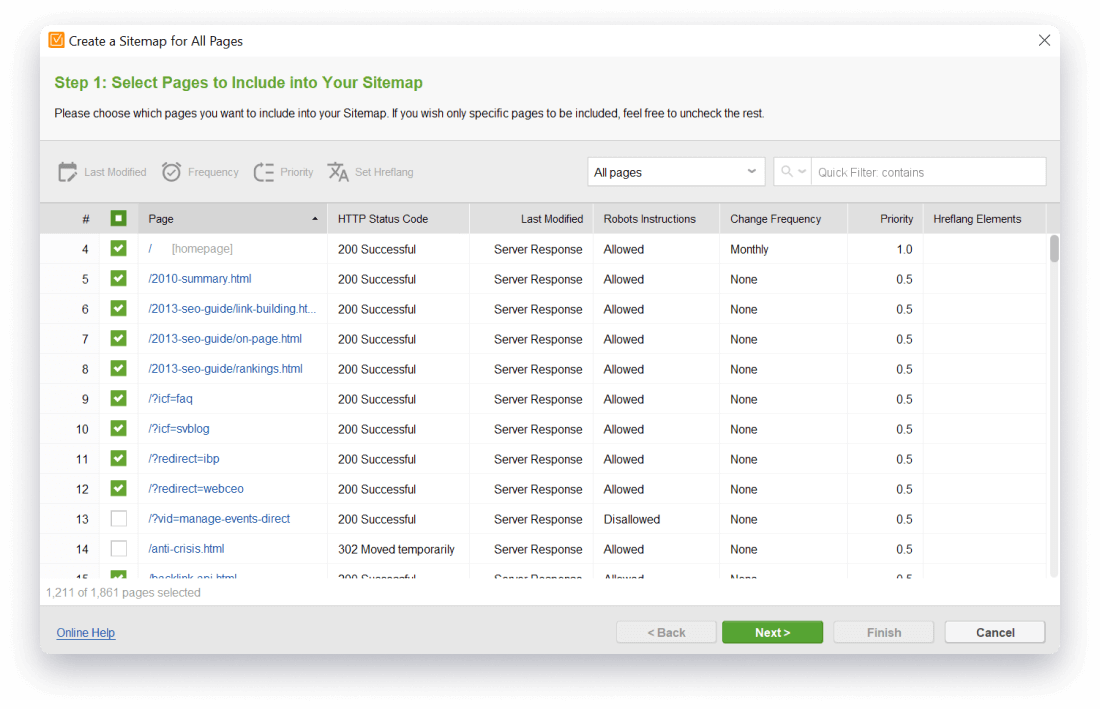Click the Priority toolbar icon

pyautogui.click(x=264, y=172)
